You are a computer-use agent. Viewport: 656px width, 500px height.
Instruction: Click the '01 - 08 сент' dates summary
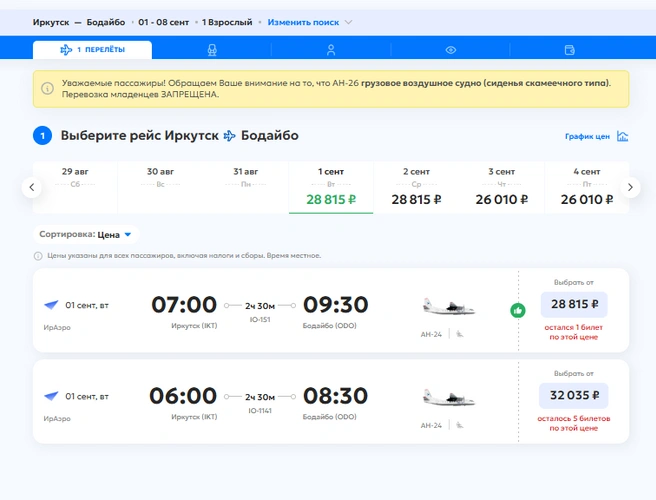164,22
